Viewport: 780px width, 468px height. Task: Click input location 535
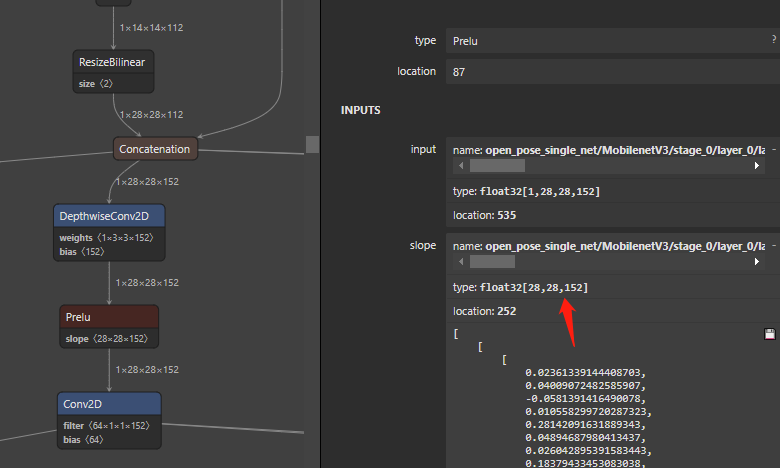[485, 215]
